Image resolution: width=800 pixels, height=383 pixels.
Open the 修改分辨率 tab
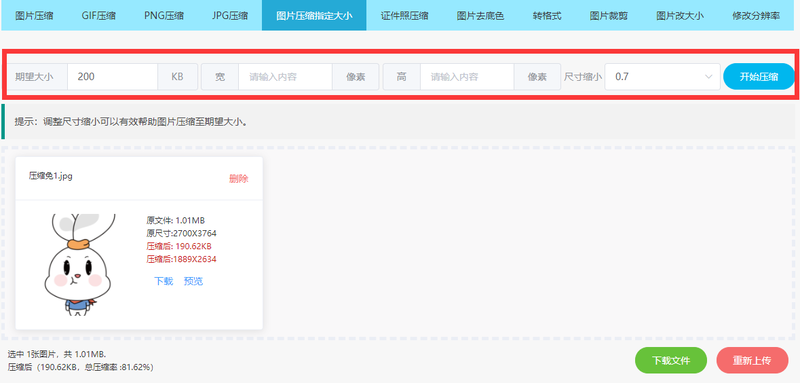(x=756, y=15)
